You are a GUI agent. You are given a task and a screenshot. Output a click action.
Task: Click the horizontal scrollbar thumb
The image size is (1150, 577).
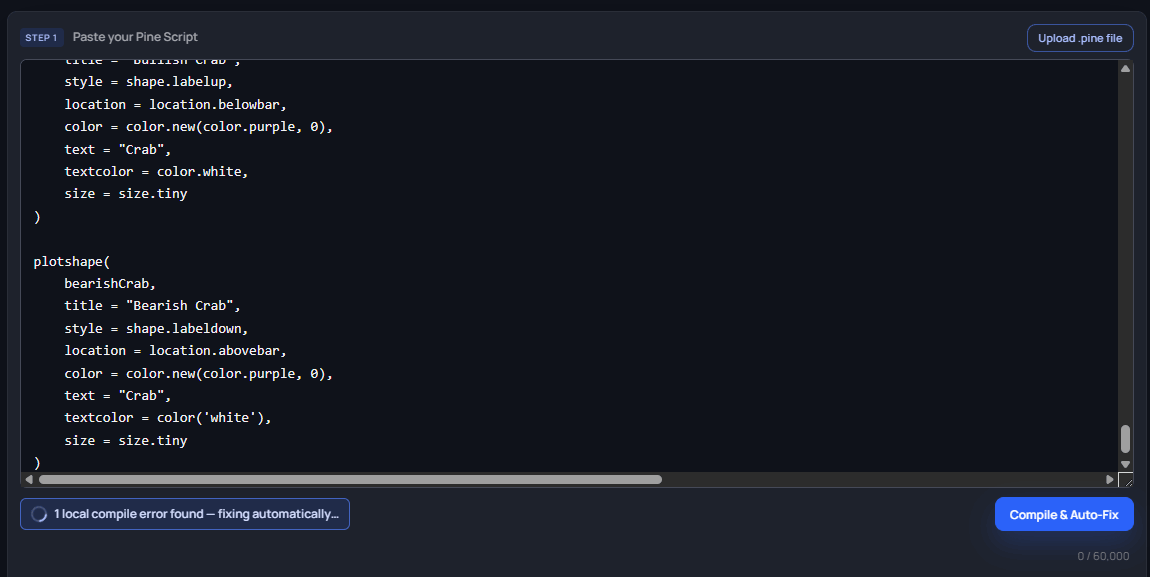click(x=351, y=479)
